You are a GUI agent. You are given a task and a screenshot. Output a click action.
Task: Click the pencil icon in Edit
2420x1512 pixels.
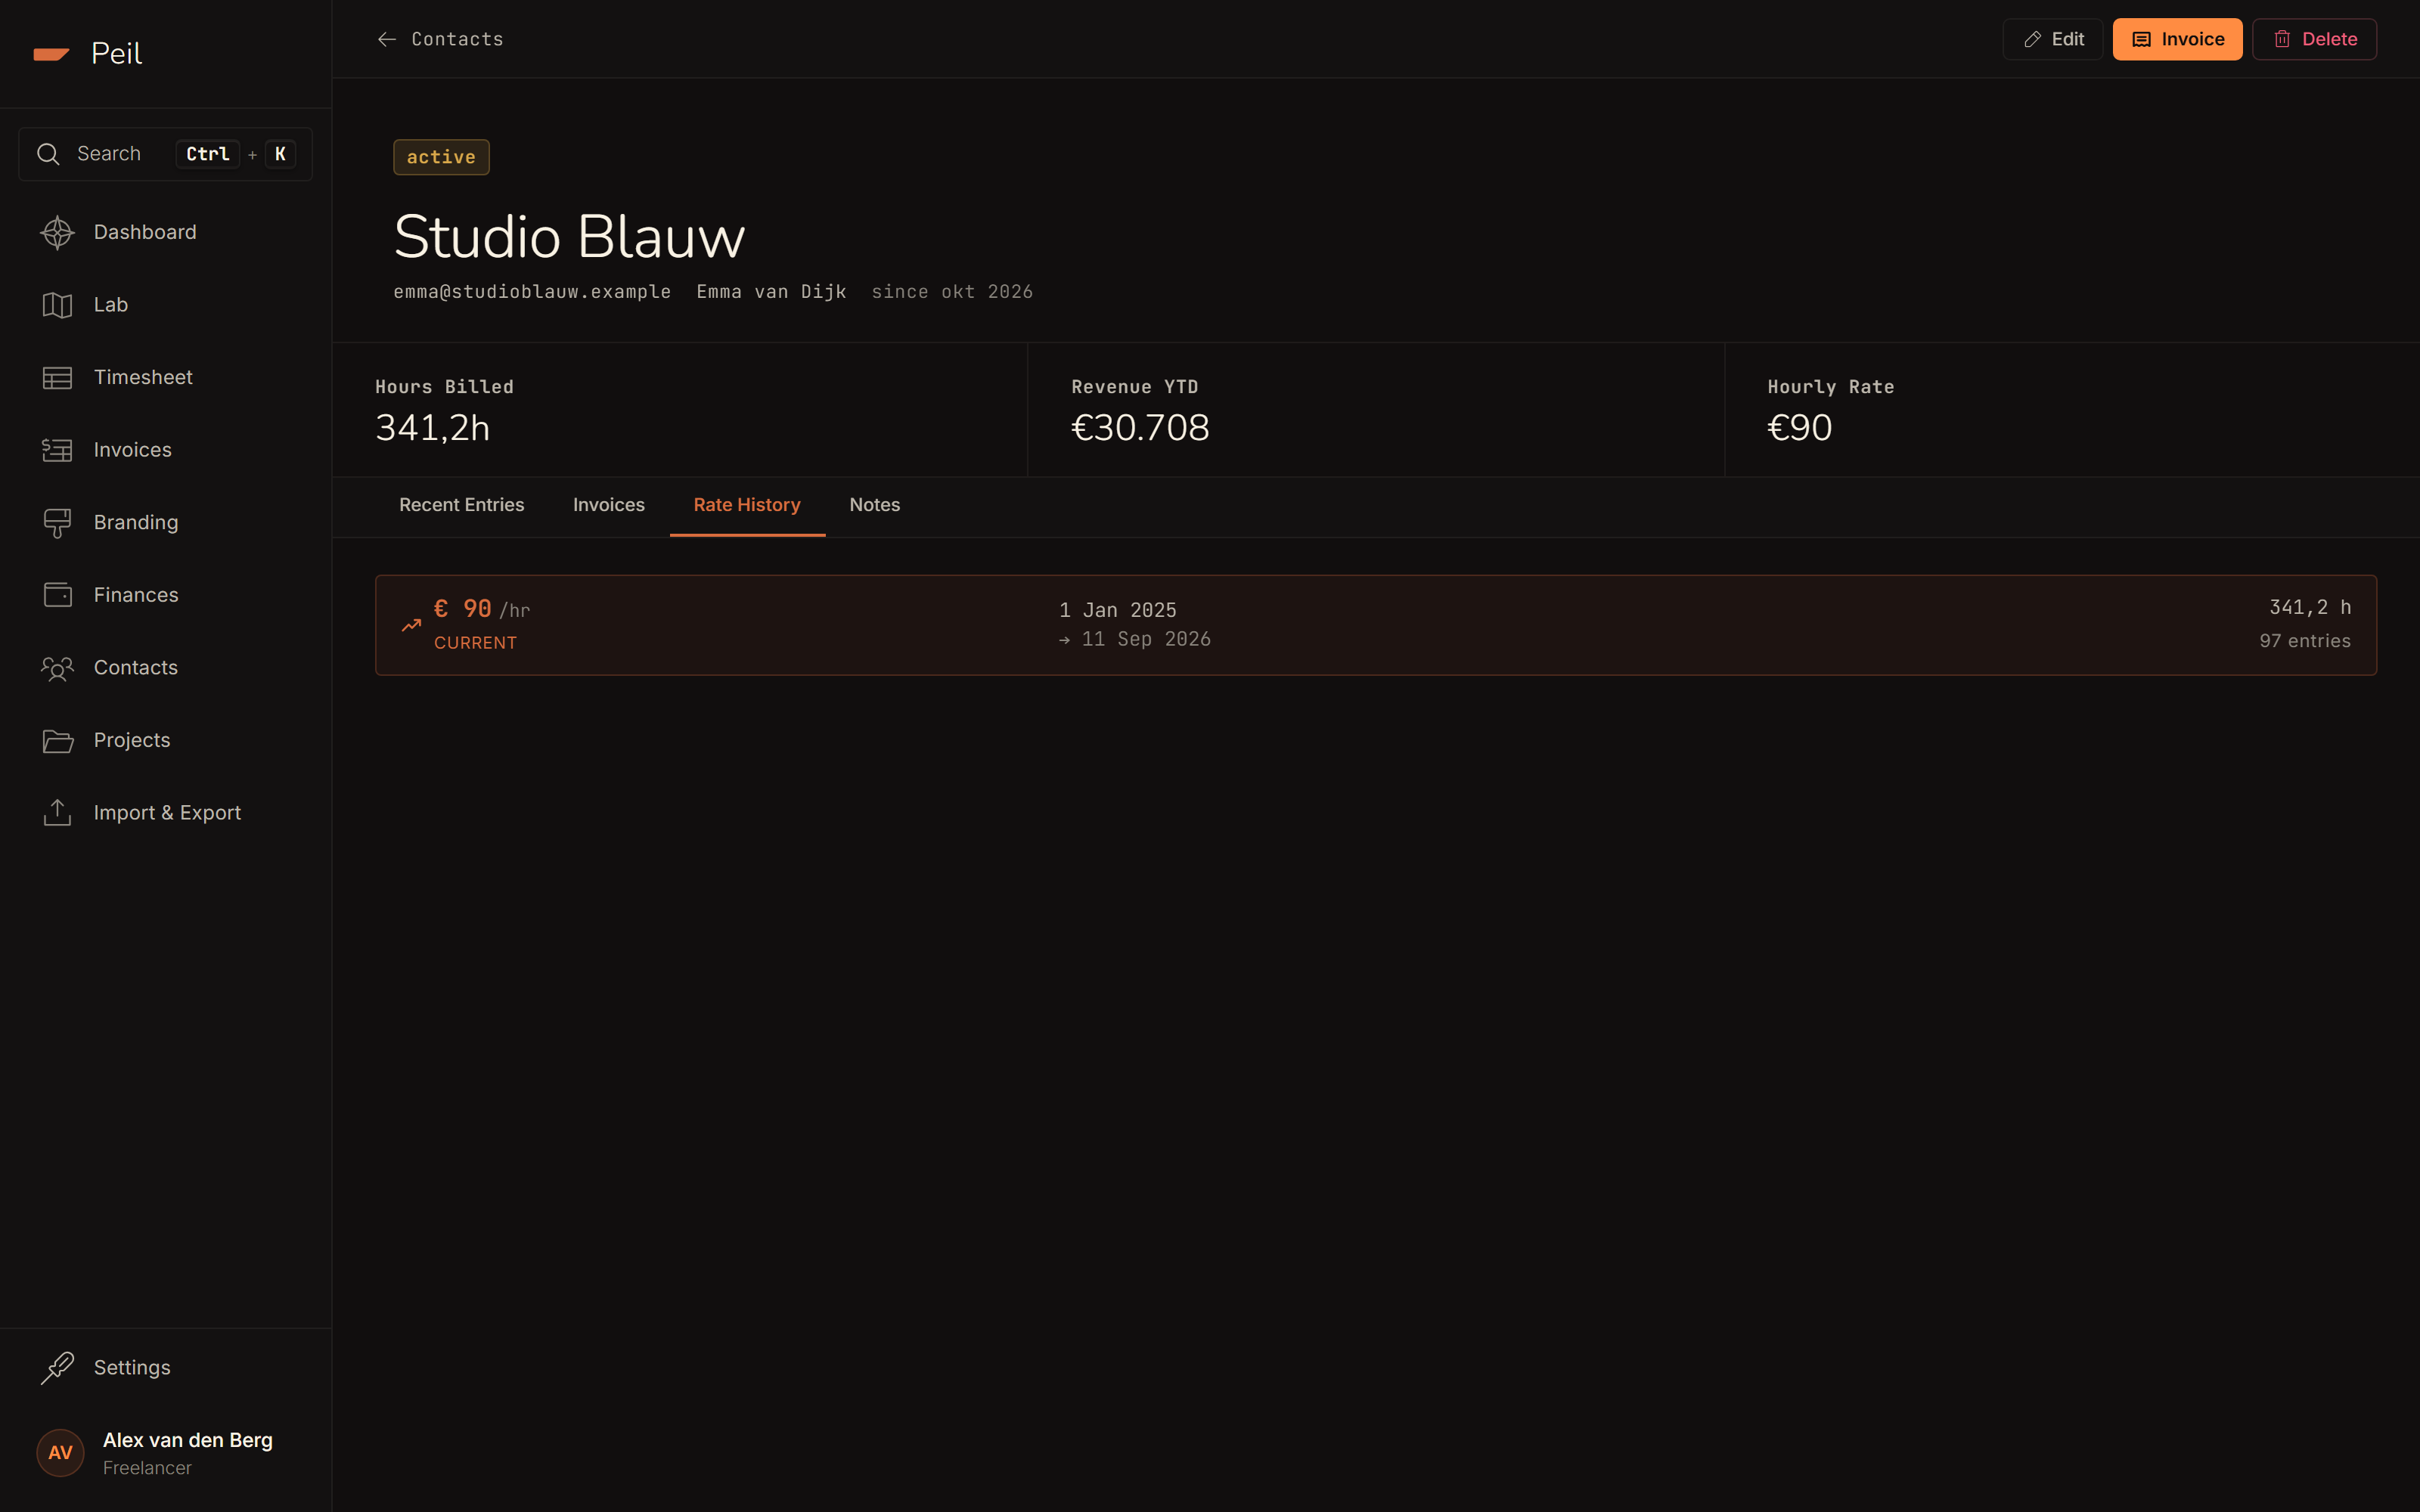[2032, 39]
